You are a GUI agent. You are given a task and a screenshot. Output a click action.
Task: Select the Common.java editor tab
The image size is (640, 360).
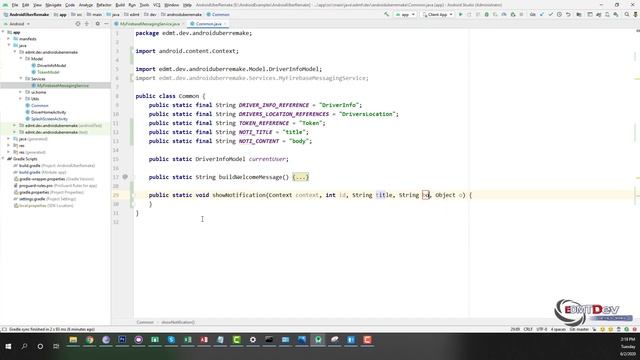click(208, 24)
